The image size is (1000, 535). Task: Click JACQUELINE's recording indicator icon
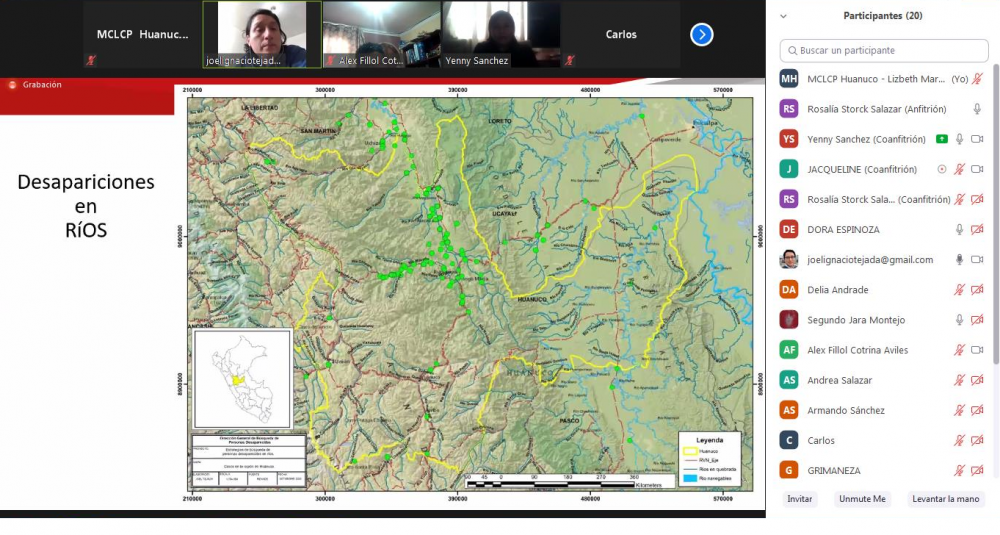[941, 169]
